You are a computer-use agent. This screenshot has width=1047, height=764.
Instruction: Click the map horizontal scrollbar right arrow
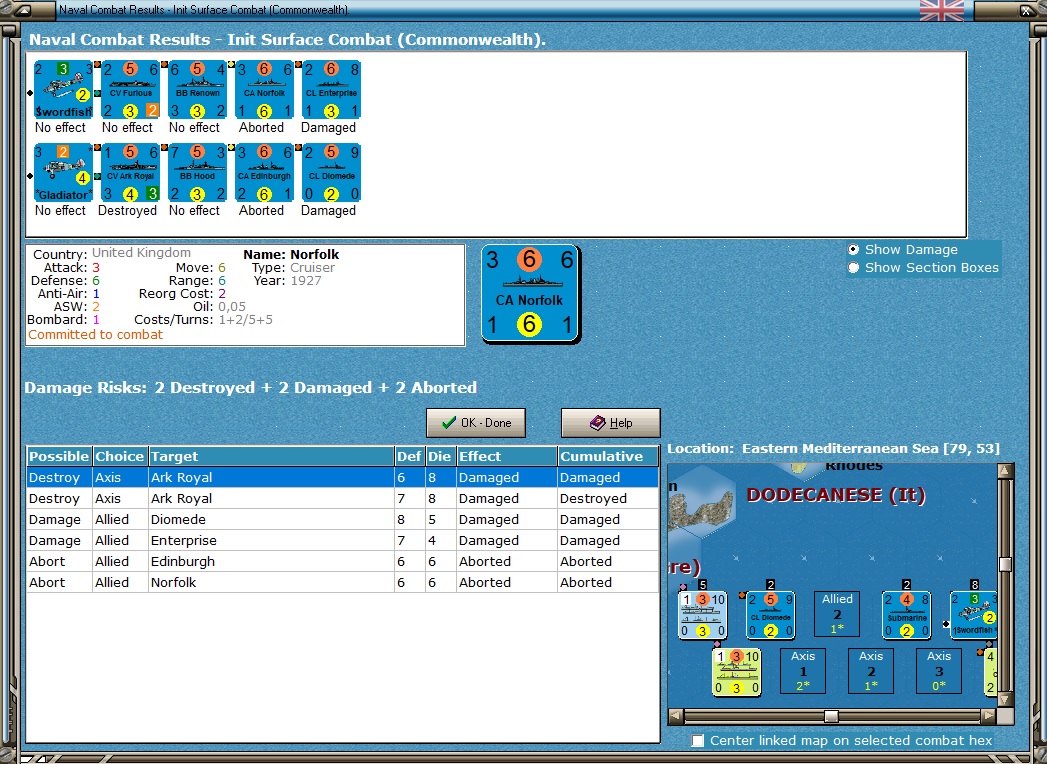point(989,716)
